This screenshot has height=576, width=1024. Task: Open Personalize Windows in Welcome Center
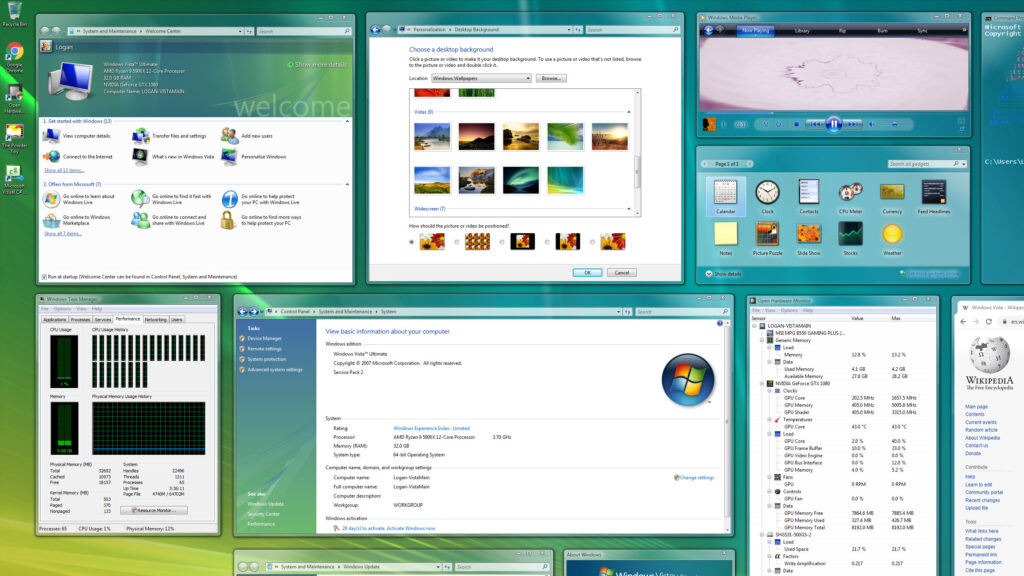point(254,157)
